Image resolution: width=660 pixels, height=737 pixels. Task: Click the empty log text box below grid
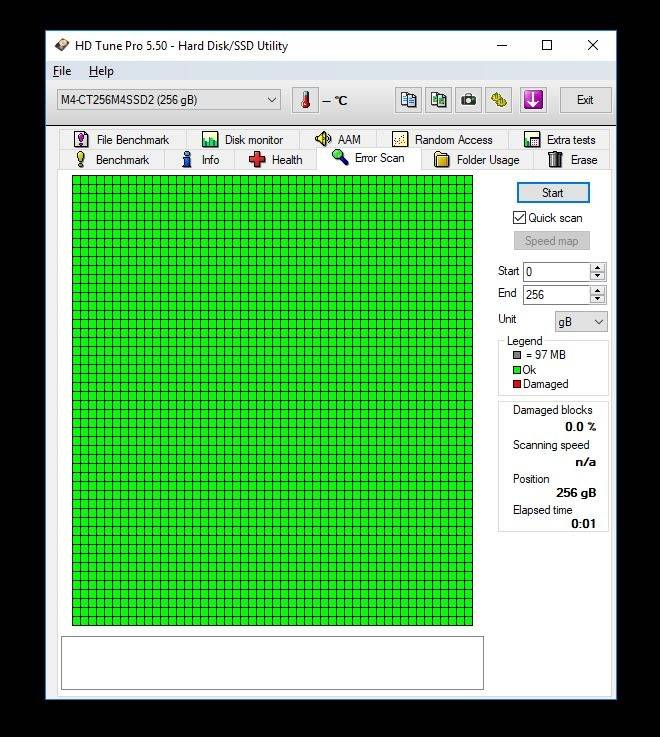(272, 663)
